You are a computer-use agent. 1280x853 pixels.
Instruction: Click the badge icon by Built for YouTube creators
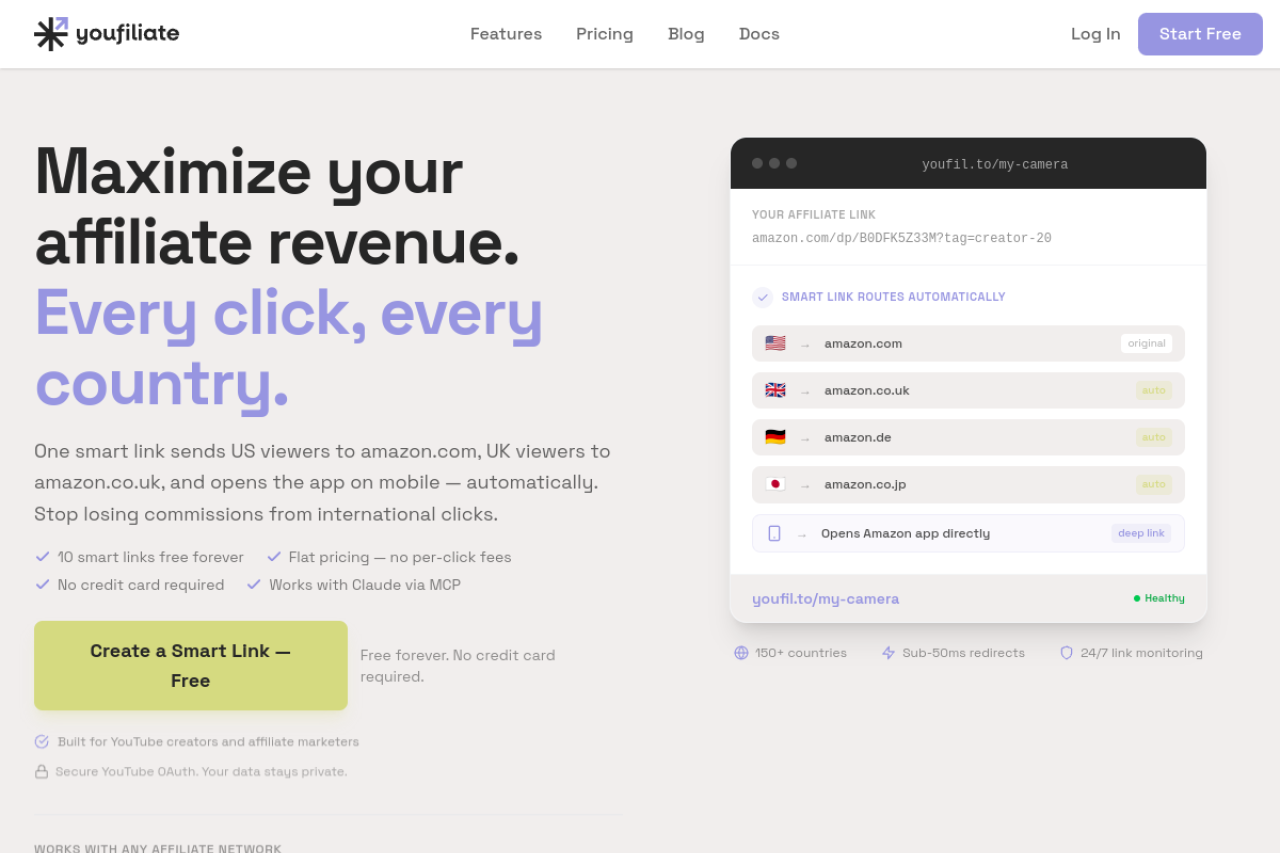pyautogui.click(x=41, y=742)
